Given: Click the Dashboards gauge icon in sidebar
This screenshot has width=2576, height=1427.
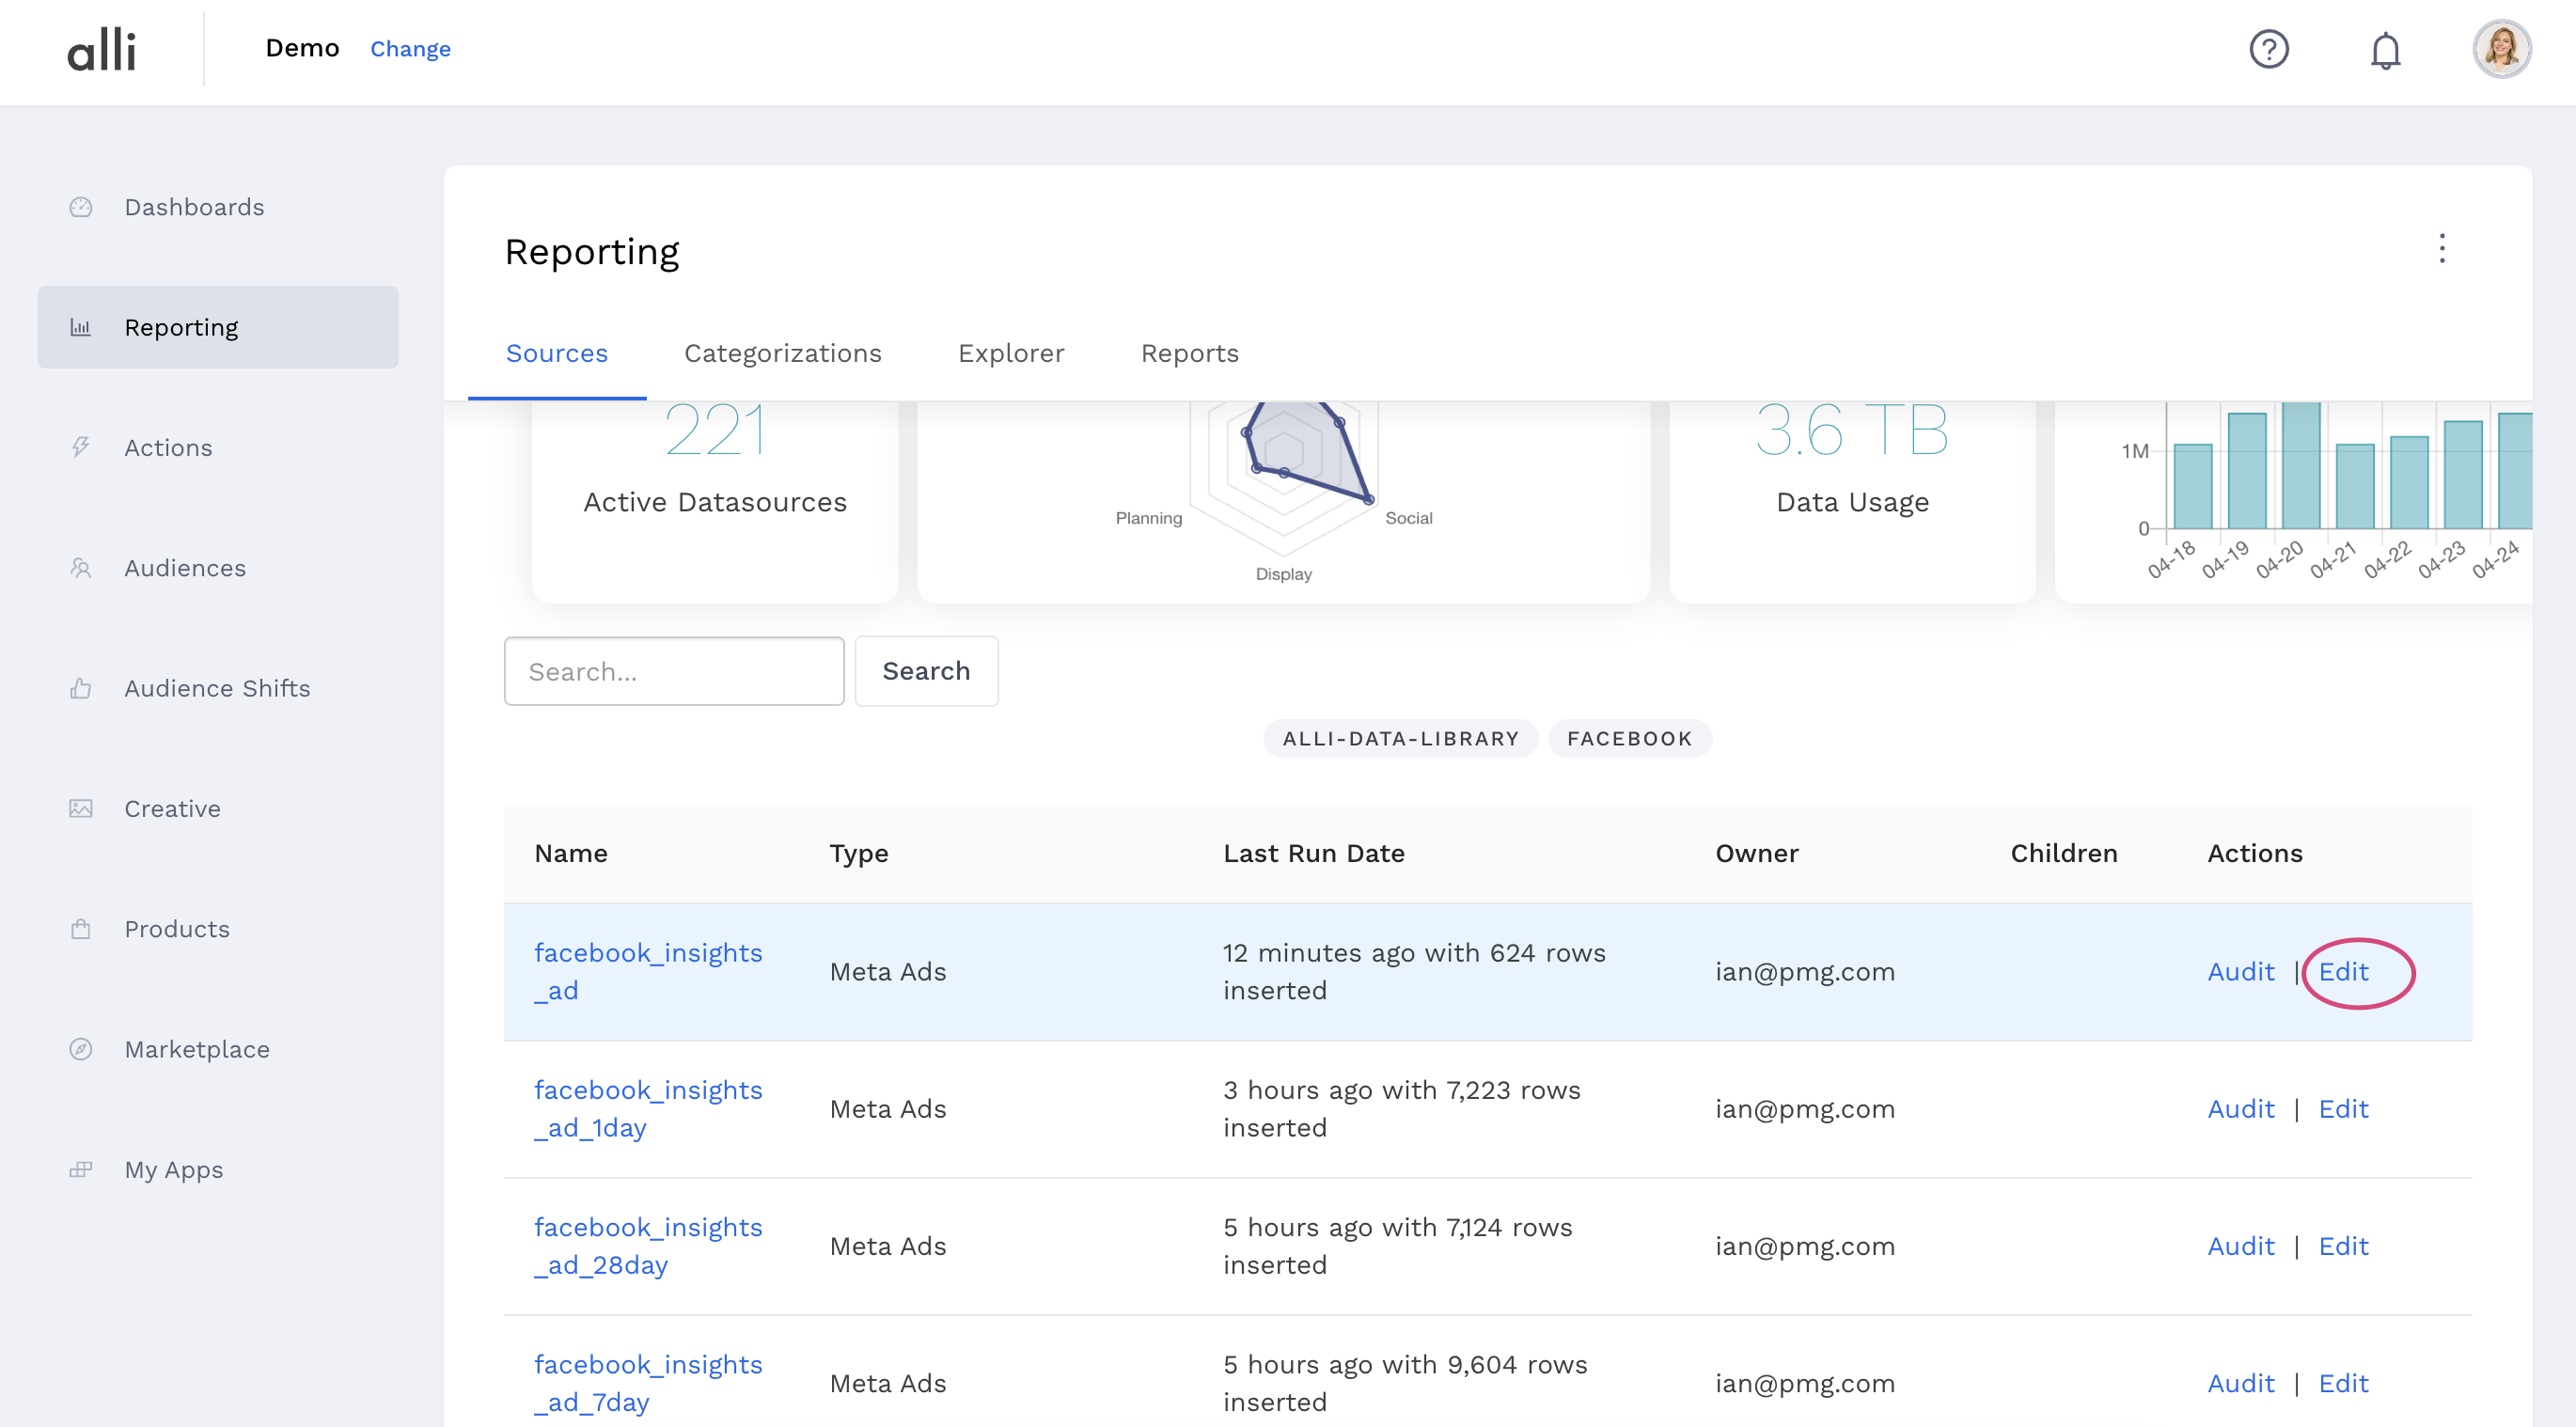Looking at the screenshot, I should (x=81, y=207).
